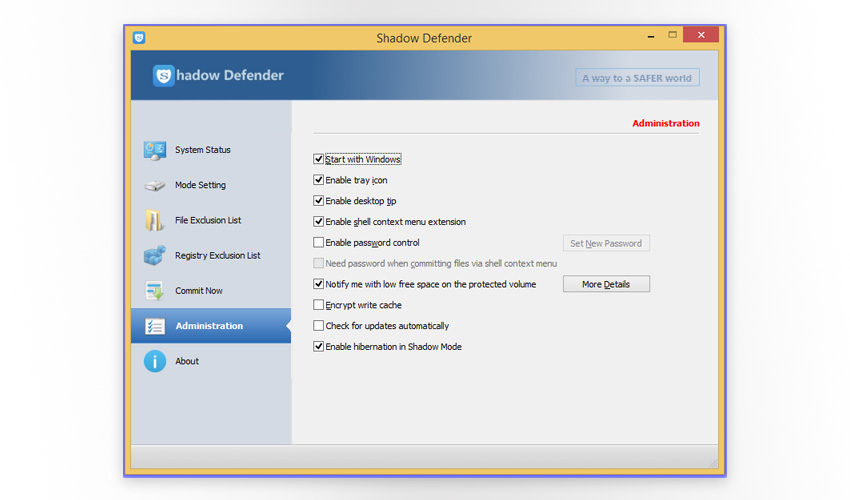Image resolution: width=850 pixels, height=500 pixels.
Task: Toggle Notify me with low free space
Action: (x=318, y=284)
